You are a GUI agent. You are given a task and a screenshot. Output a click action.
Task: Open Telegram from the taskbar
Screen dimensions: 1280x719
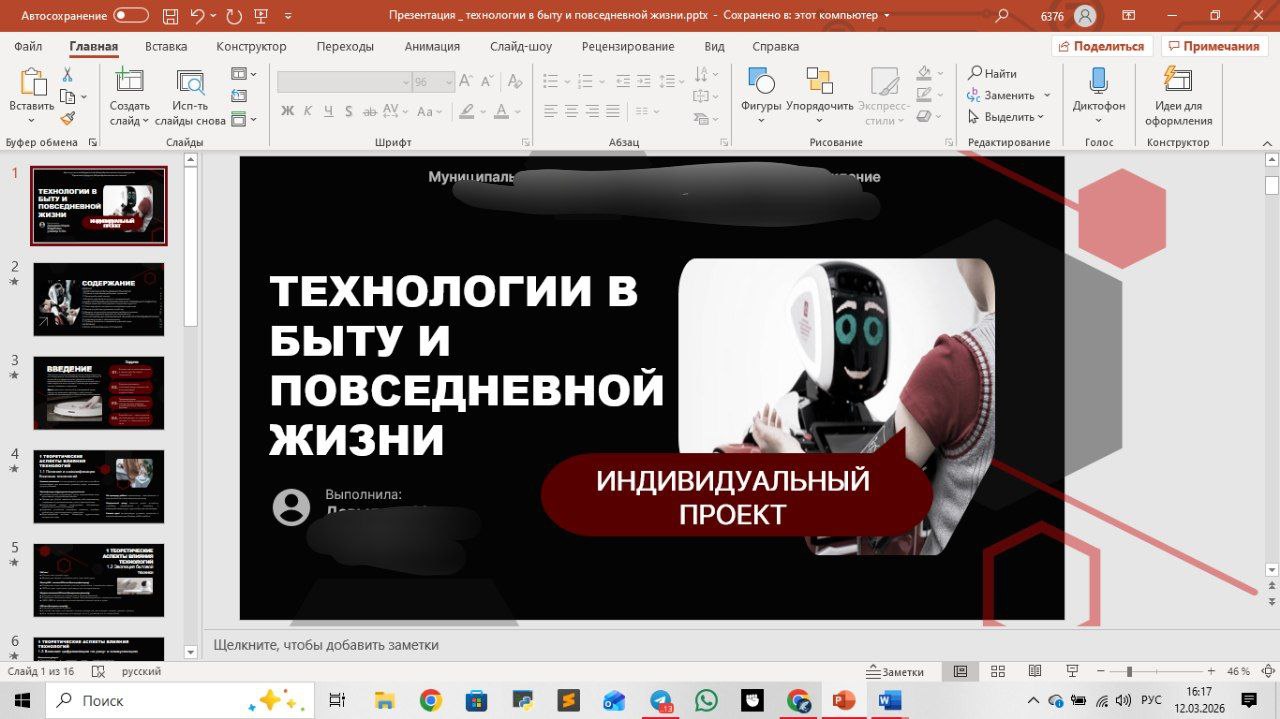[661, 701]
